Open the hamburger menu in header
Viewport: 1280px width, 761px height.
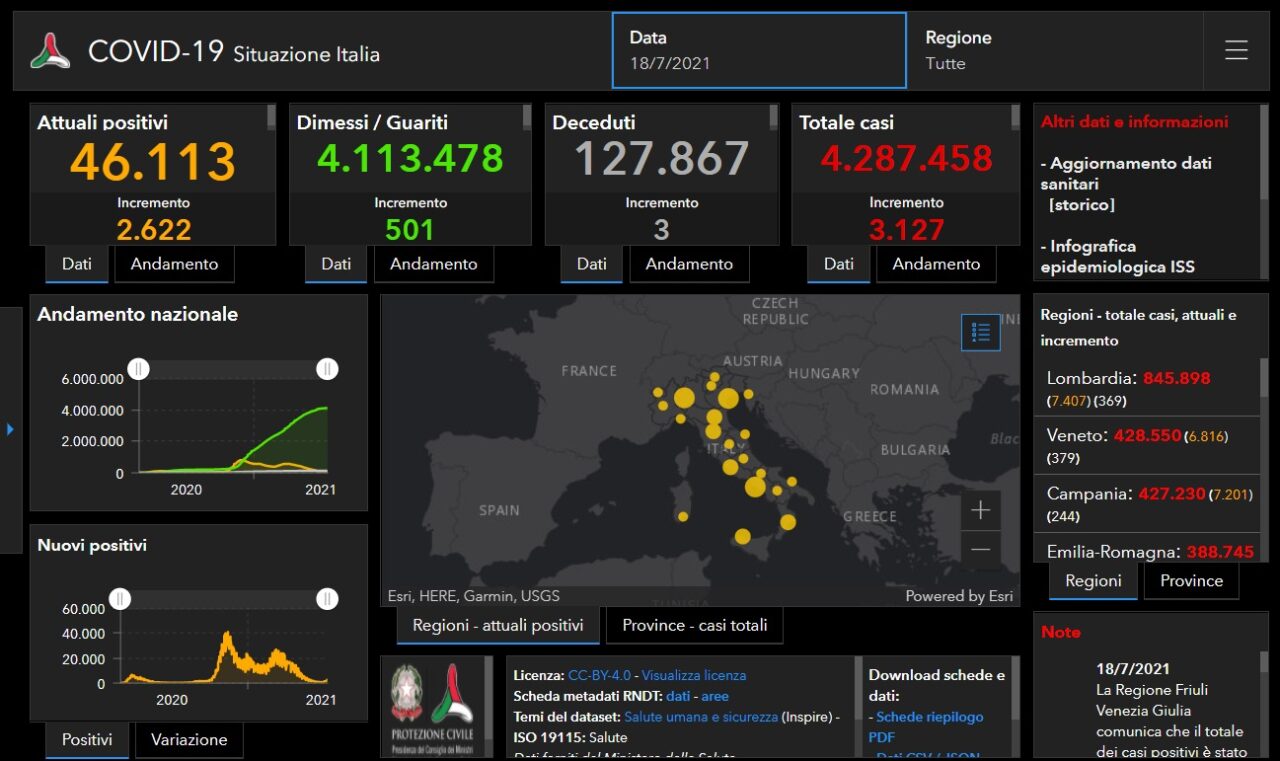[x=1236, y=50]
